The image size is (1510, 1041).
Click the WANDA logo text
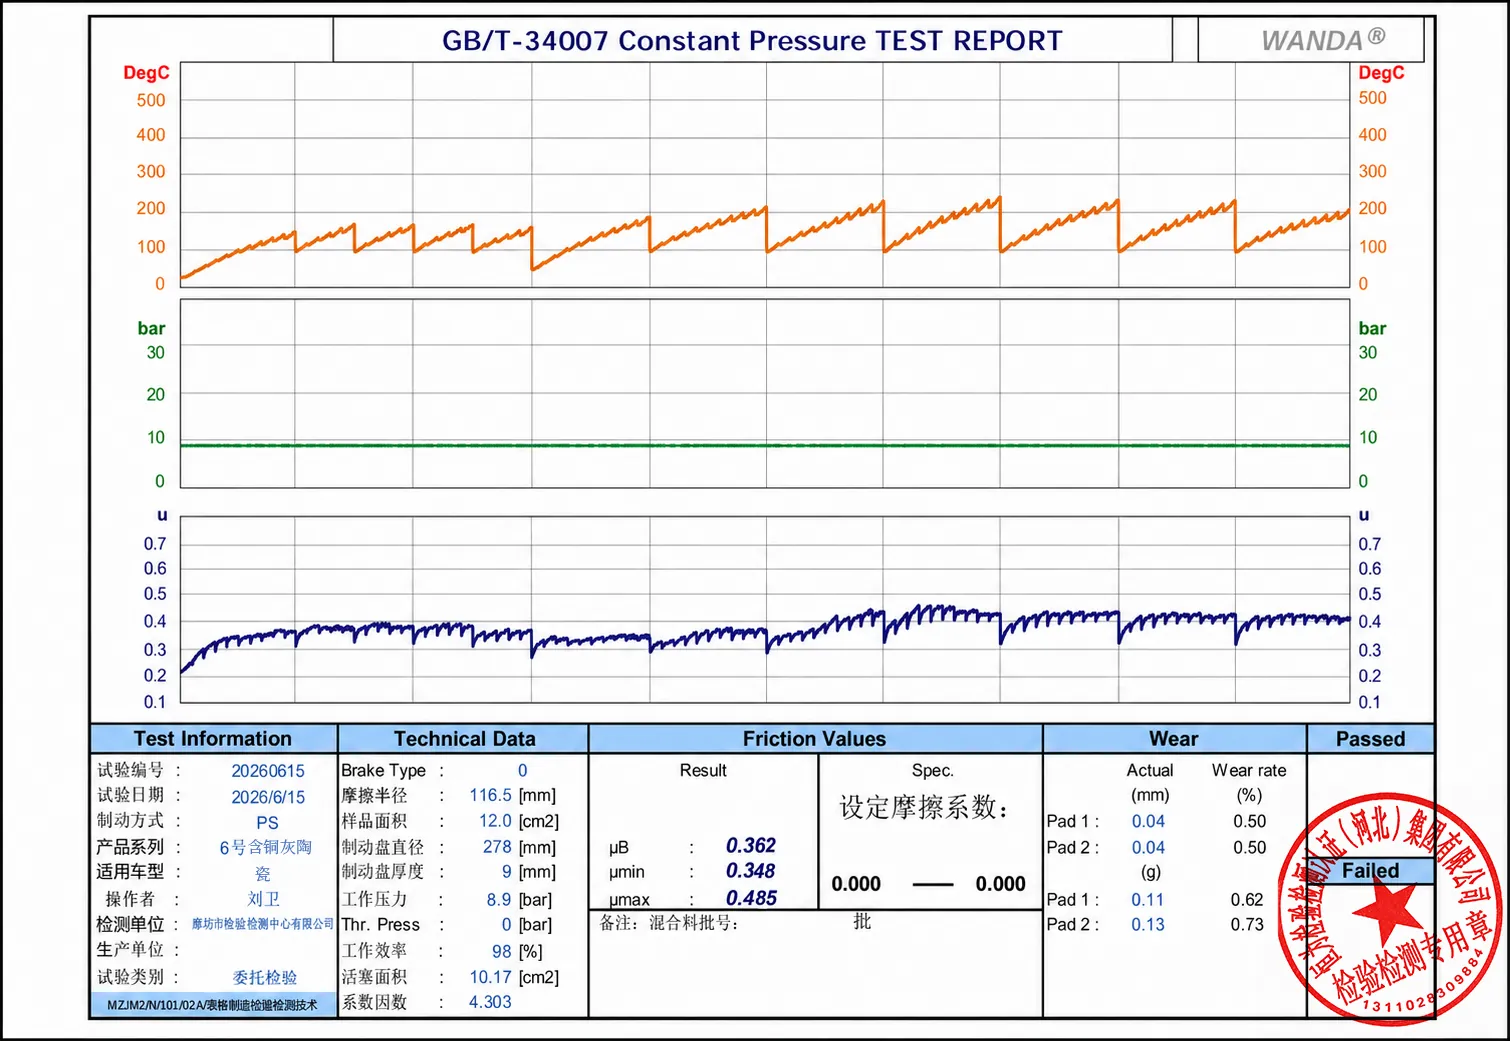click(x=1323, y=40)
